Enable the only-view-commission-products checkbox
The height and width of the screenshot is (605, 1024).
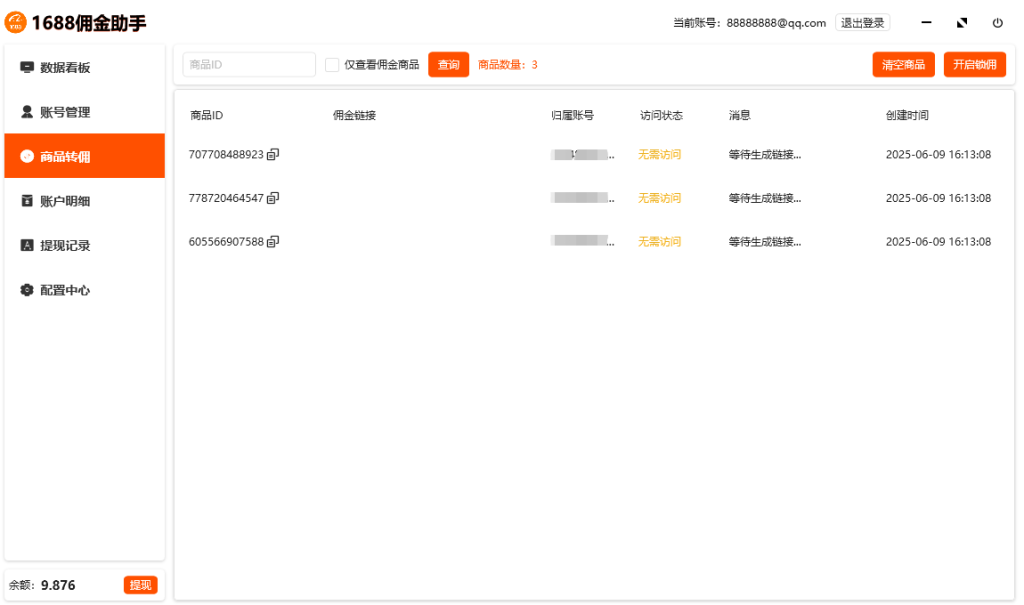coord(332,65)
